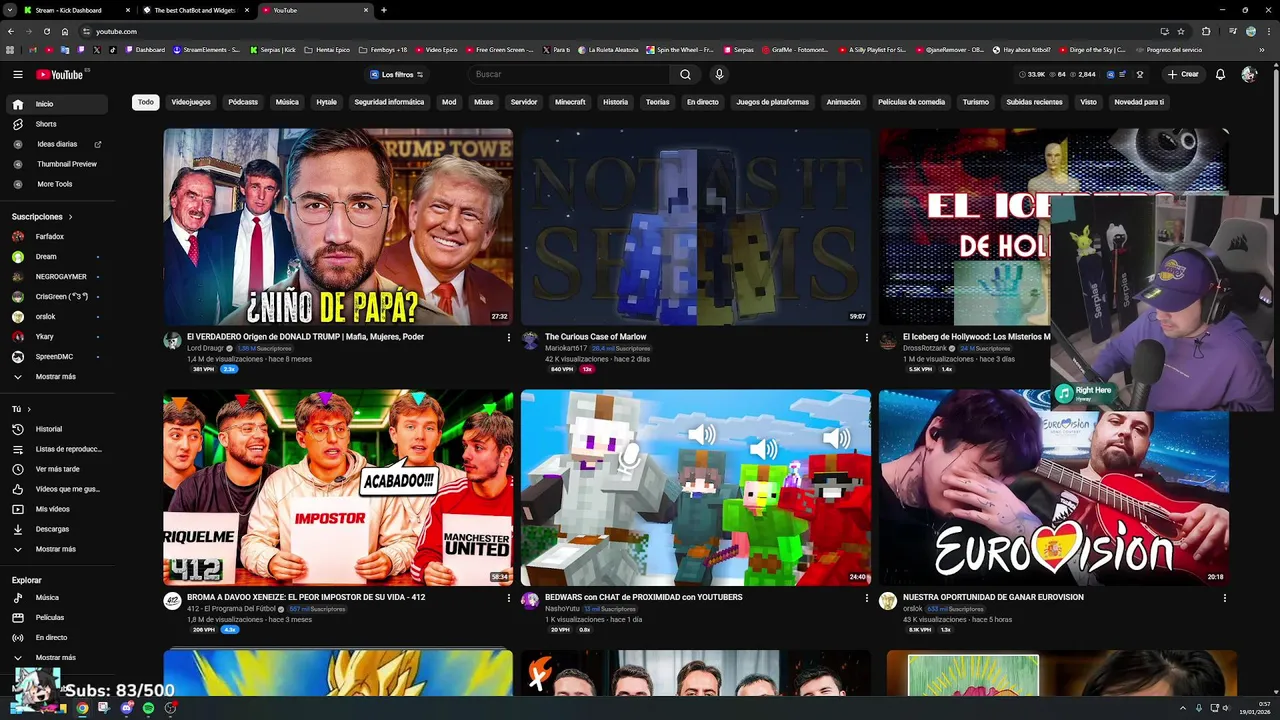The image size is (1280, 720).
Task: Click the Buscar search field
Action: click(x=570, y=74)
